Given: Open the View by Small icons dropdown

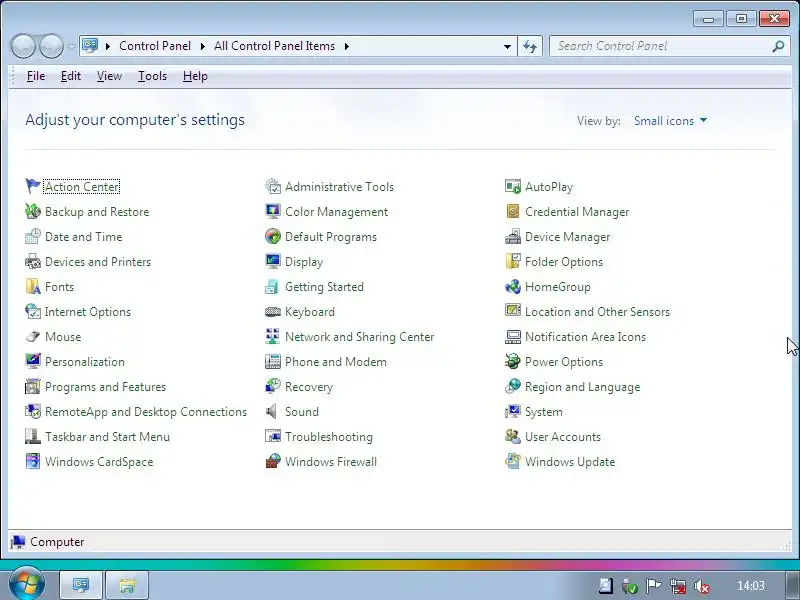Looking at the screenshot, I should tap(670, 121).
